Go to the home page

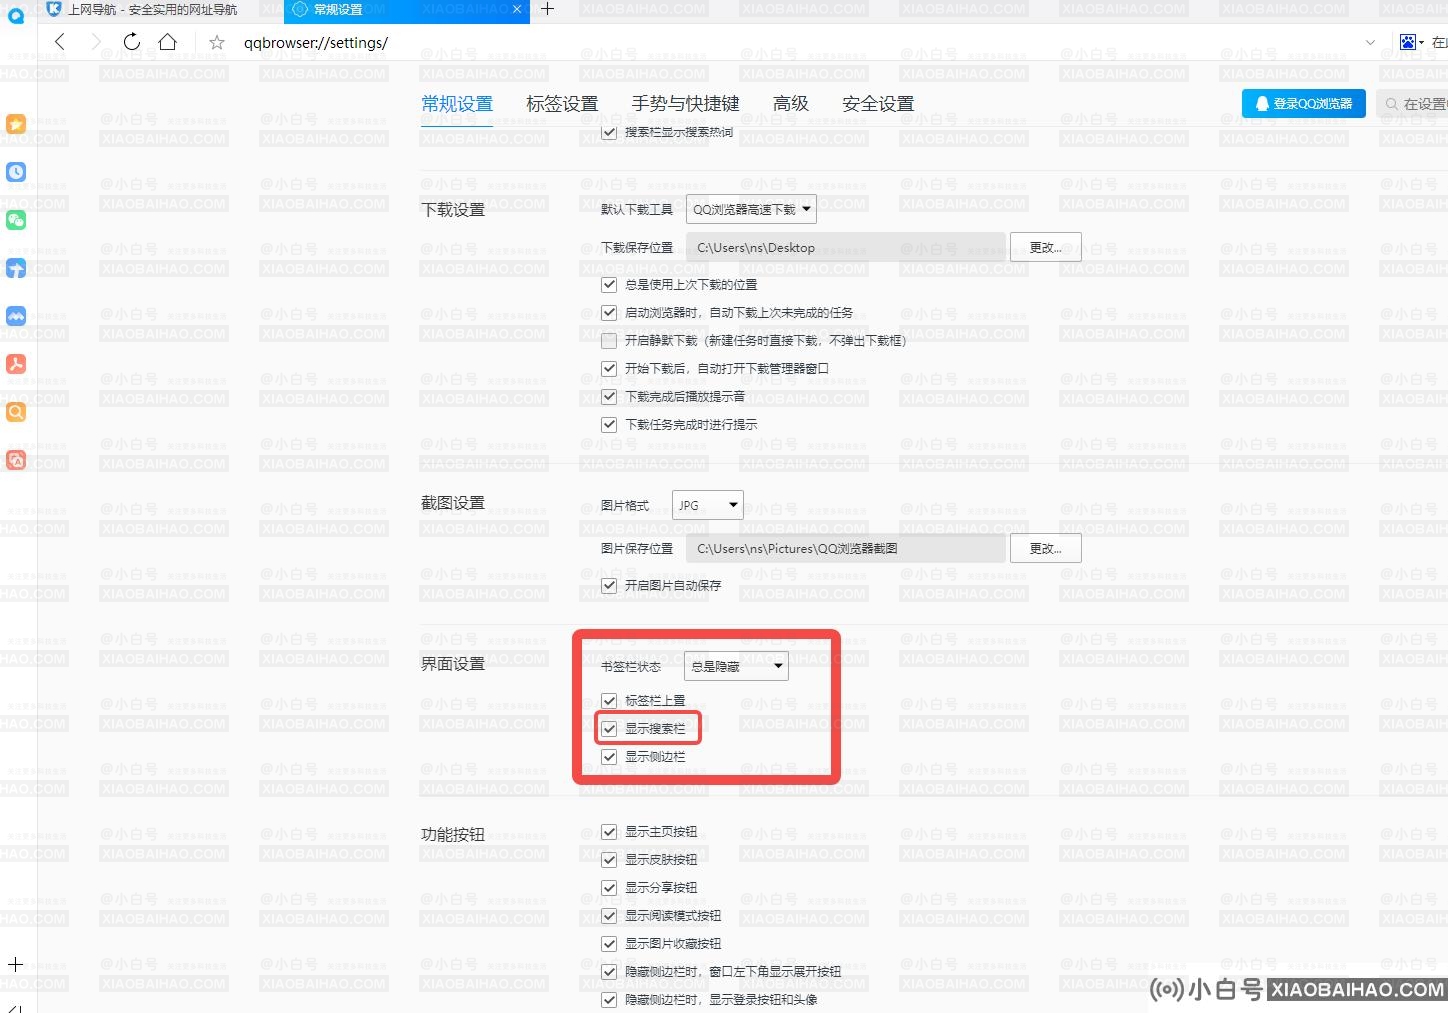click(168, 42)
